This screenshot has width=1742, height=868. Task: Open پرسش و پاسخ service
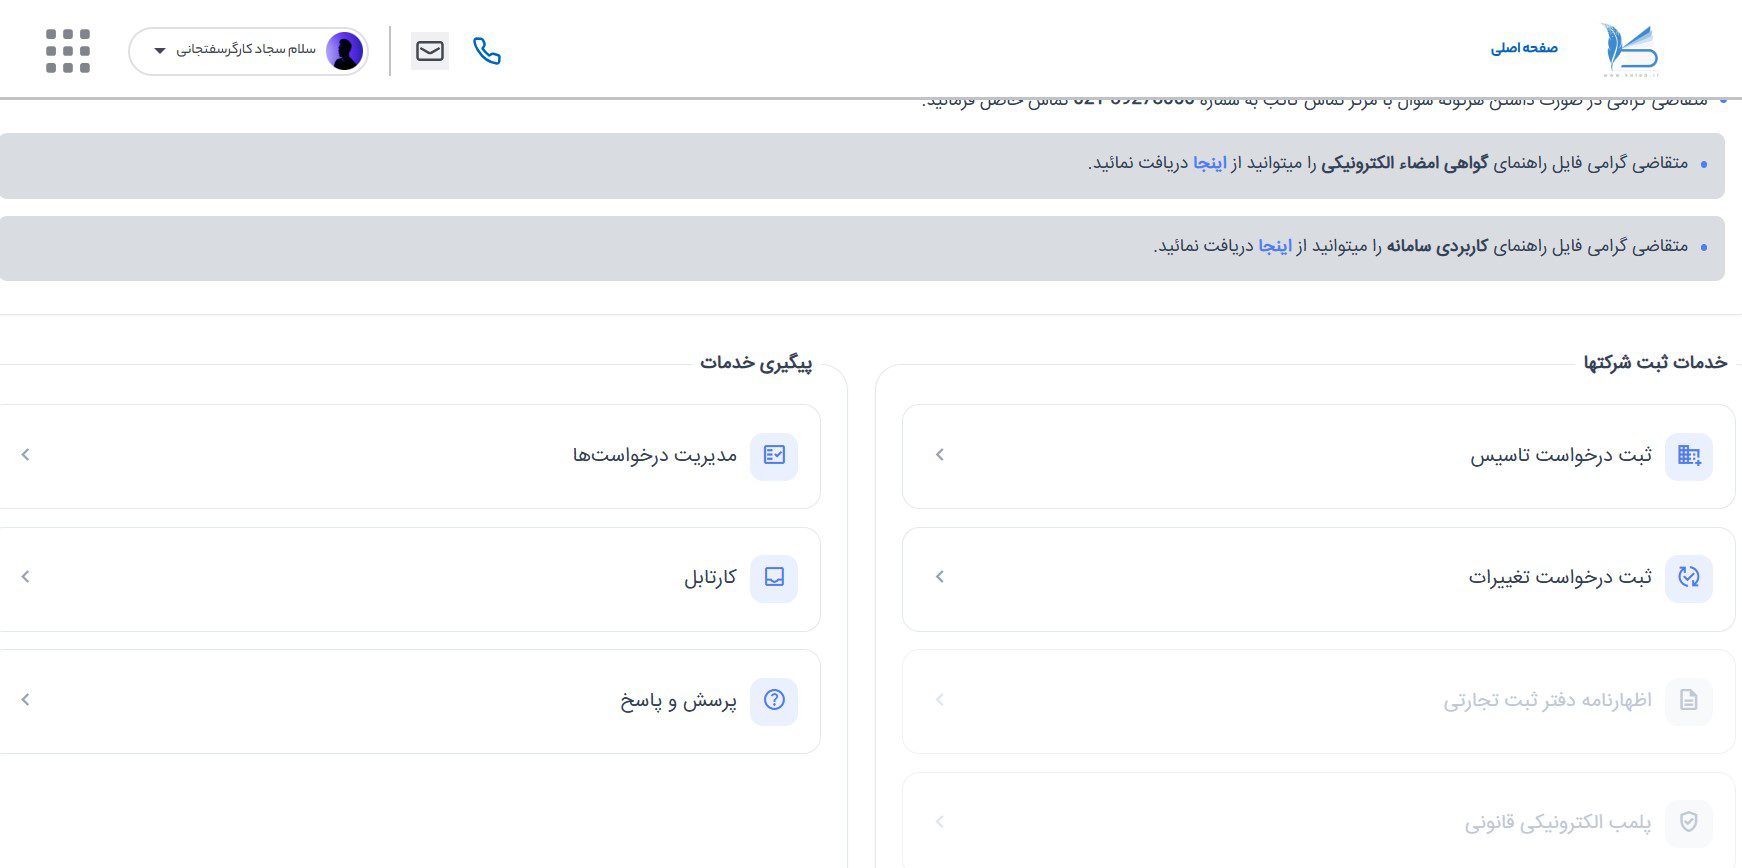point(410,701)
